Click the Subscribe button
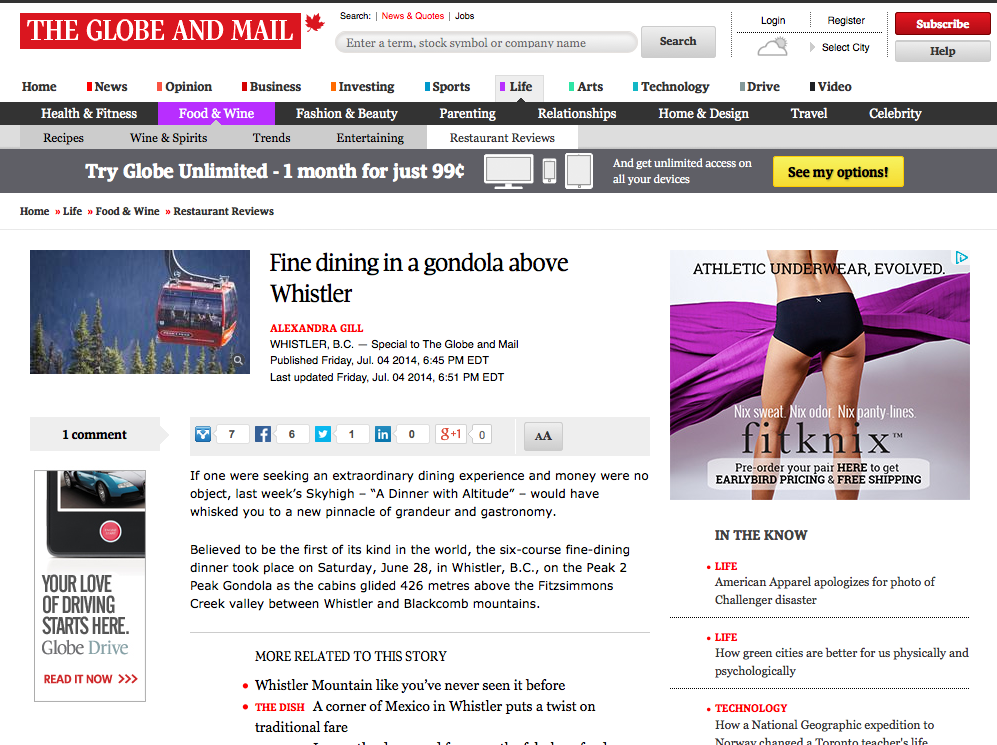Viewport: 997px width, 745px height. pos(942,24)
